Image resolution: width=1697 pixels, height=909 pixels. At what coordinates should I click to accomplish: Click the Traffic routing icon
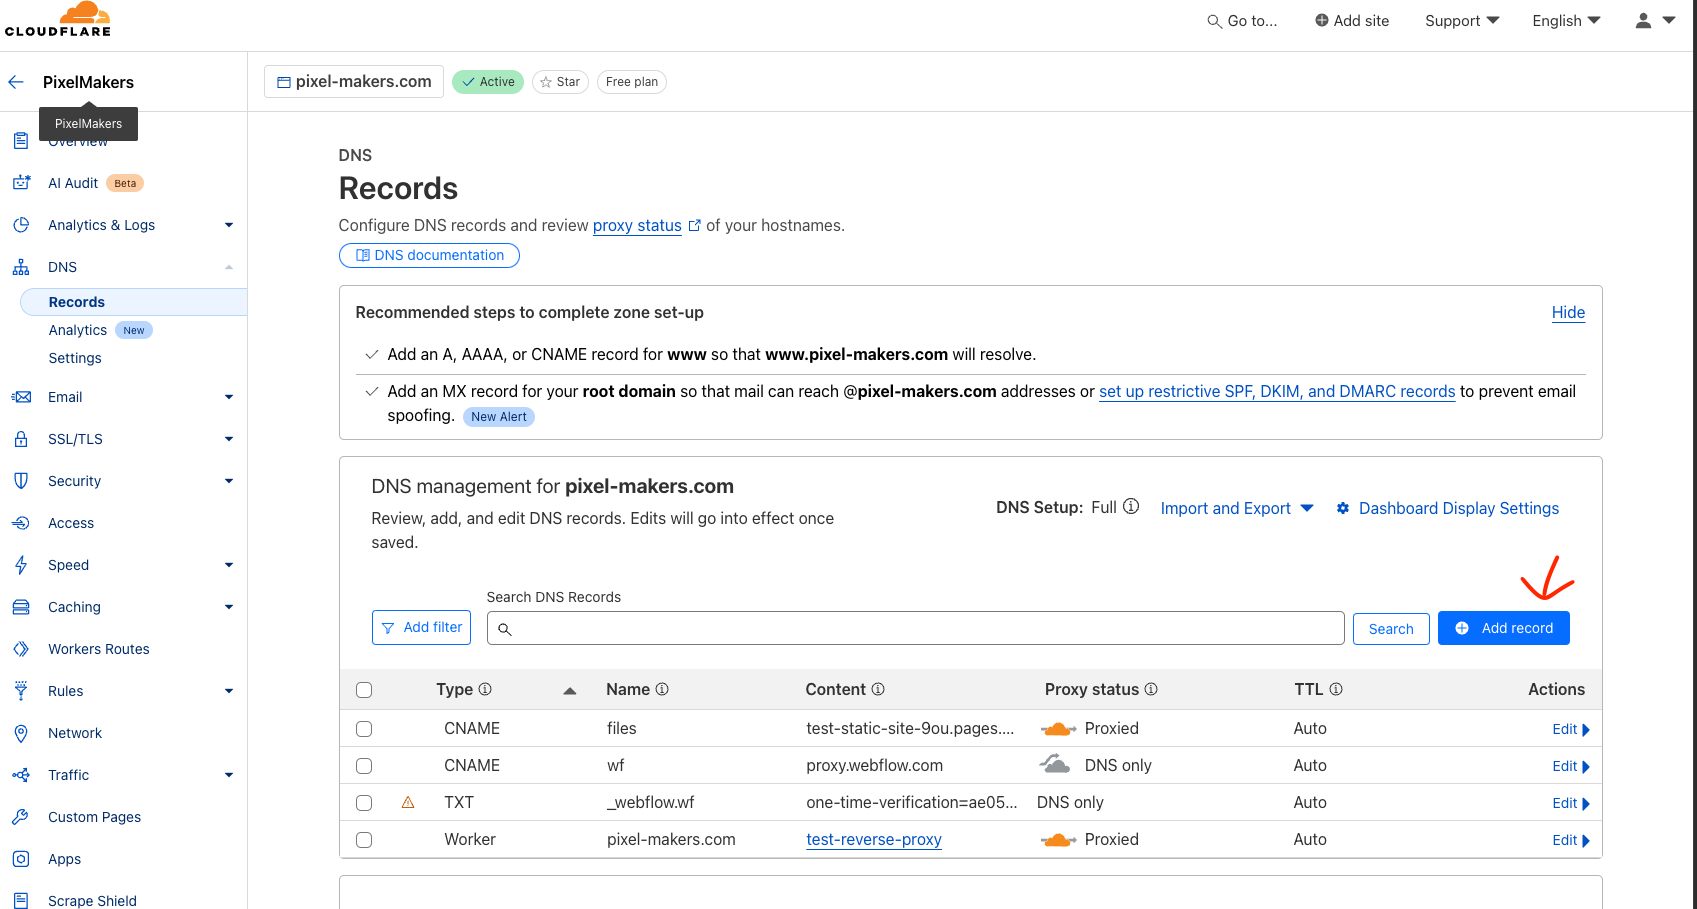tap(21, 775)
